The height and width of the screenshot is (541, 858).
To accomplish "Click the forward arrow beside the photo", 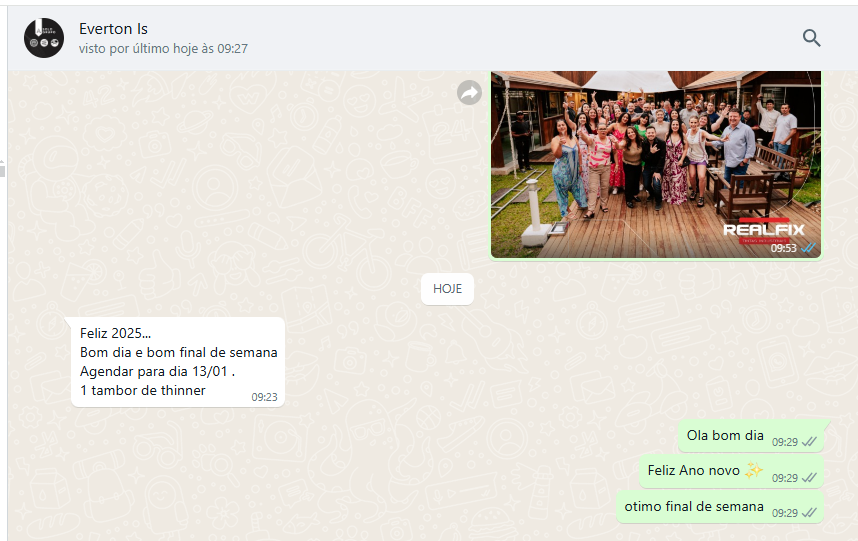I will 469,93.
